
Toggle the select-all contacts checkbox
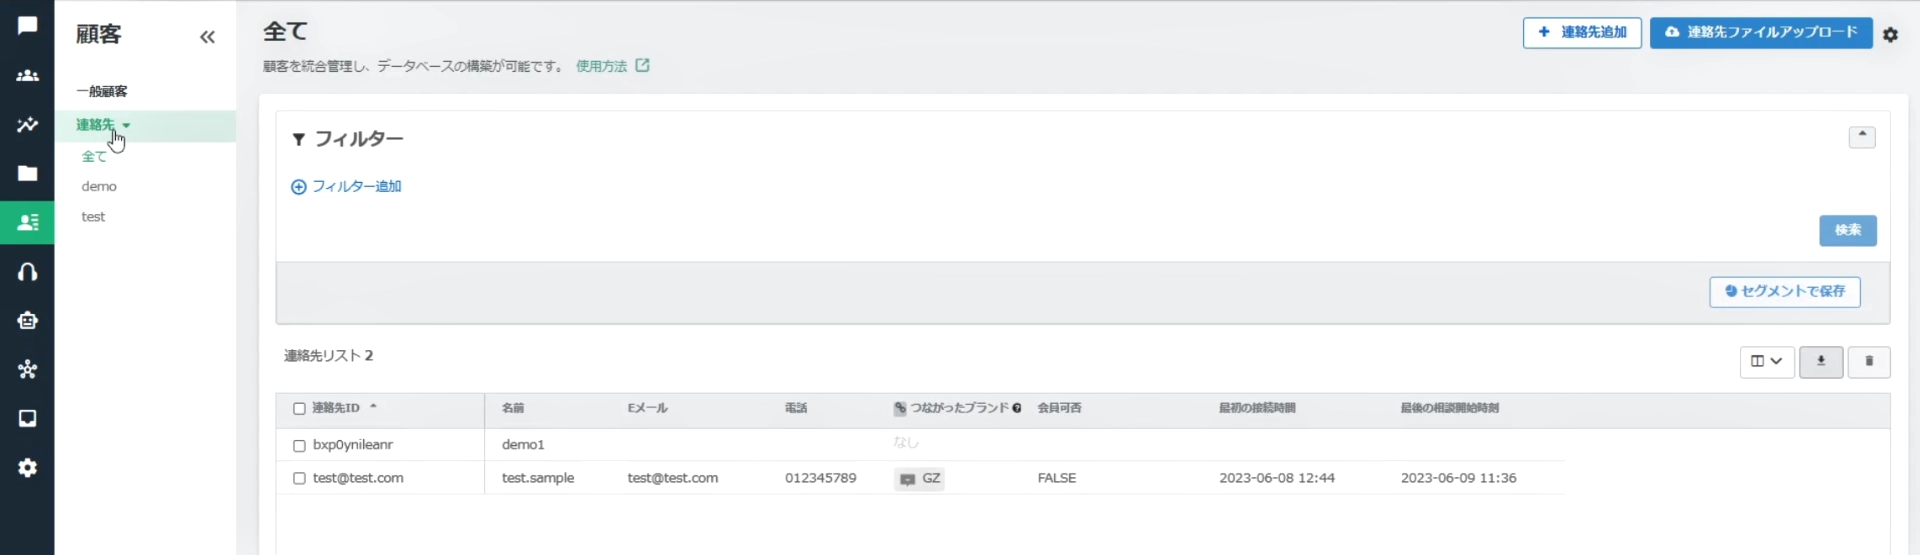[299, 408]
